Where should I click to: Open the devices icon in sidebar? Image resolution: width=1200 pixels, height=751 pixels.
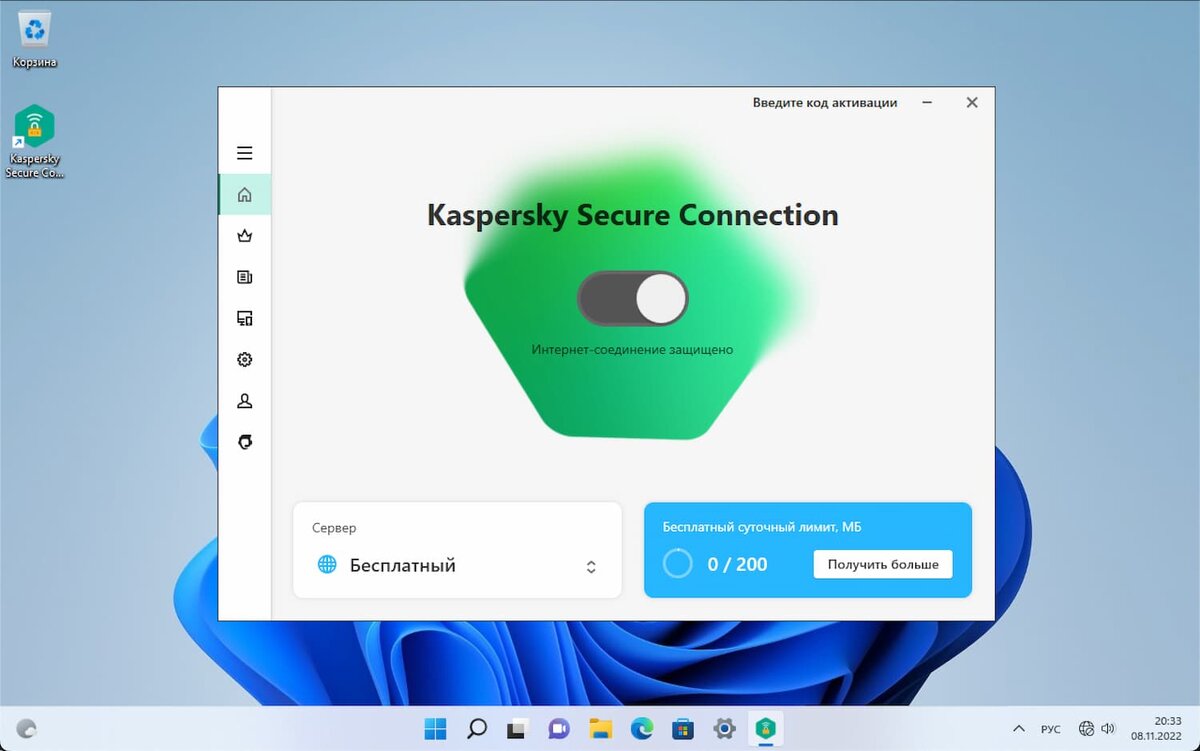[244, 318]
